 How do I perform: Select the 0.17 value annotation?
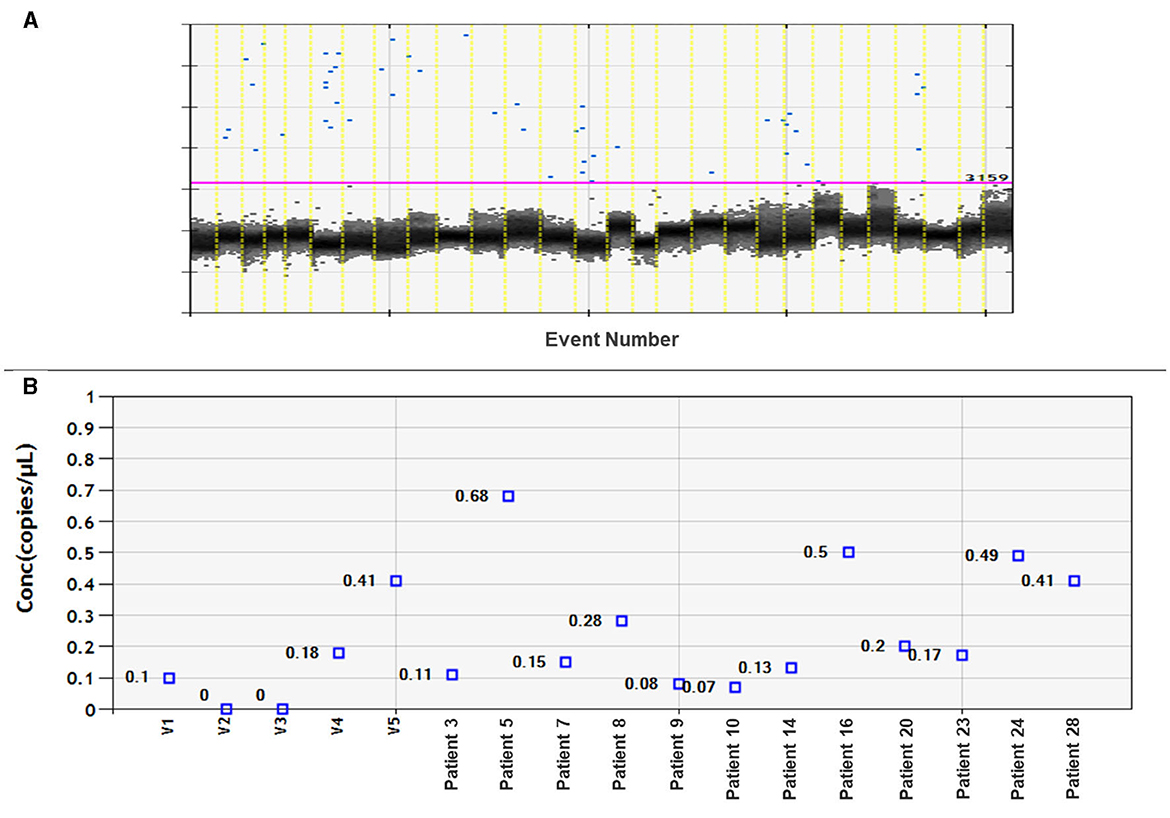point(925,655)
